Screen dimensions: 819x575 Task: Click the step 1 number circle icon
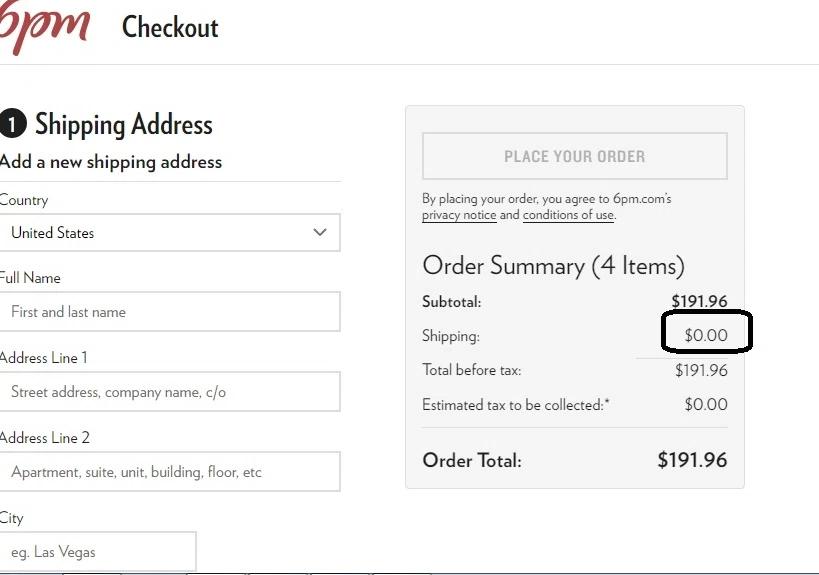12,124
